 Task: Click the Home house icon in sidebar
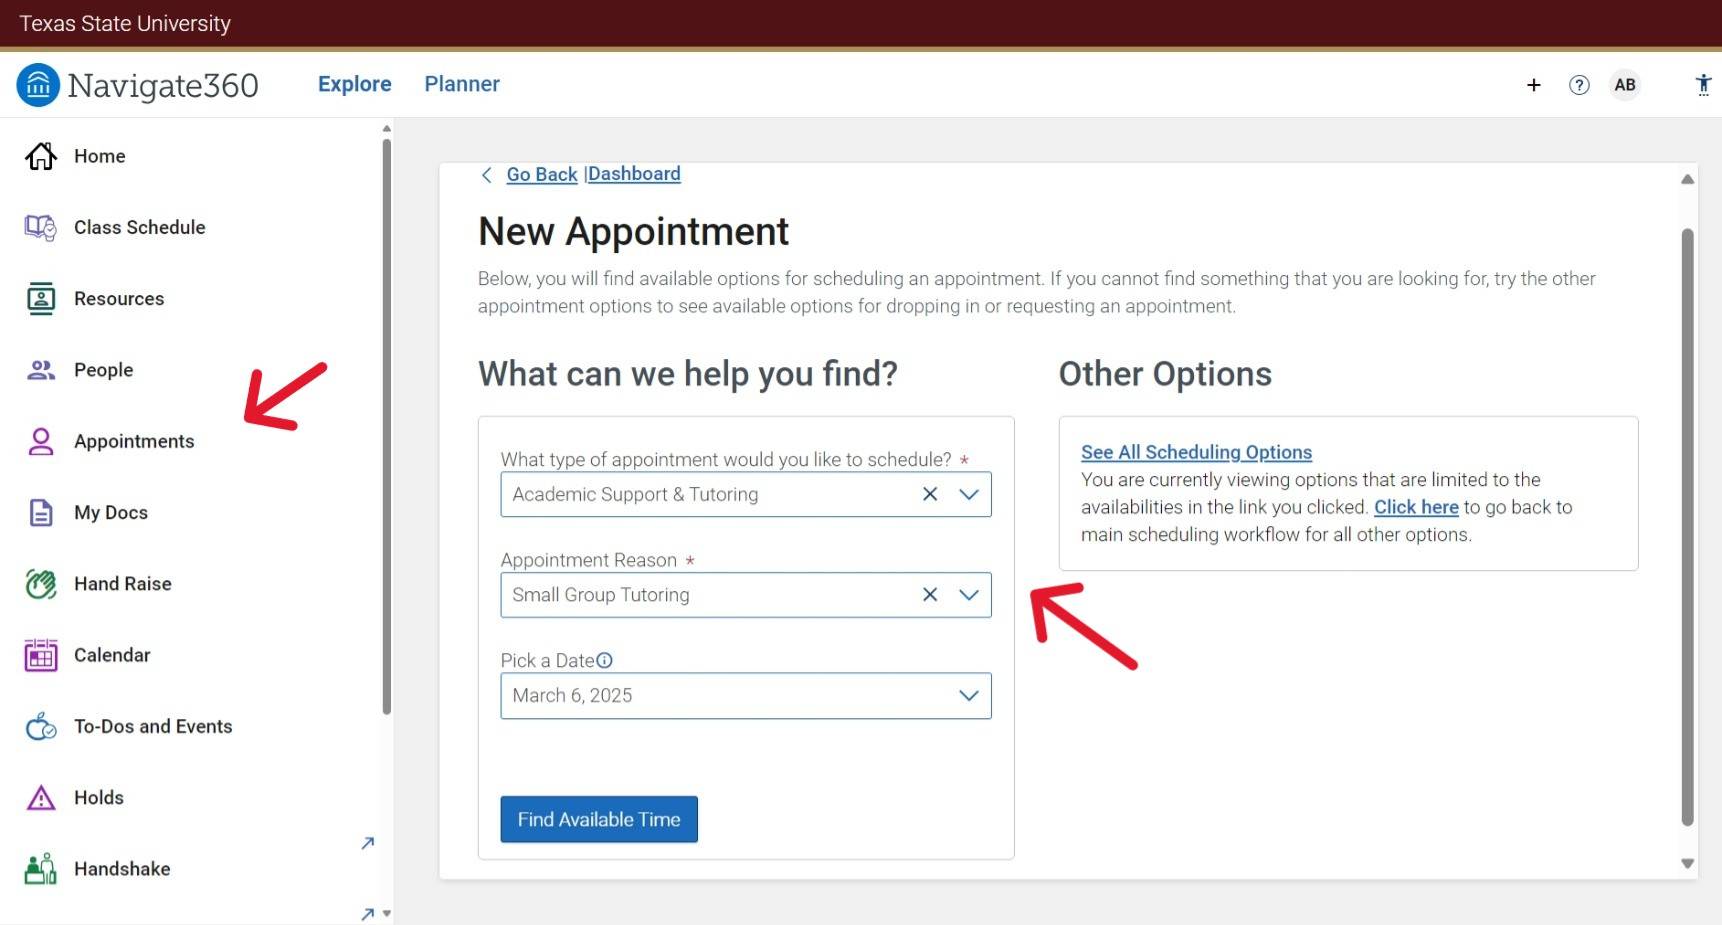click(x=41, y=156)
